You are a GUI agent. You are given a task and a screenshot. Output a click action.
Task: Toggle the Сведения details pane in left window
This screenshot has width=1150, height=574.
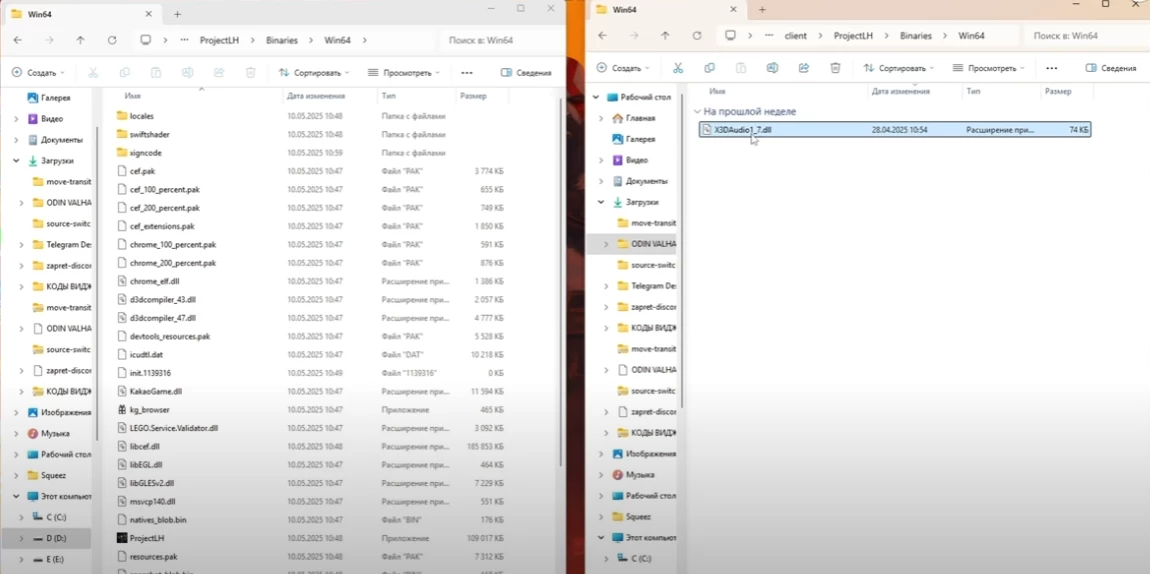pyautogui.click(x=526, y=73)
